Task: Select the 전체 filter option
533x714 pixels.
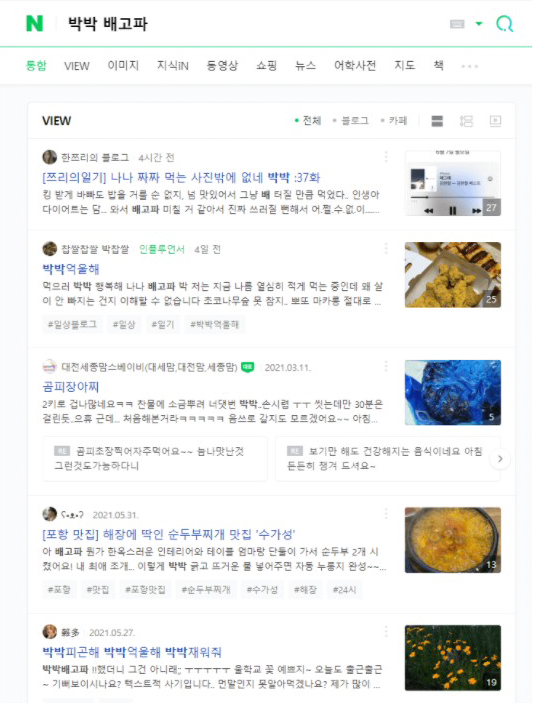Action: pos(308,120)
